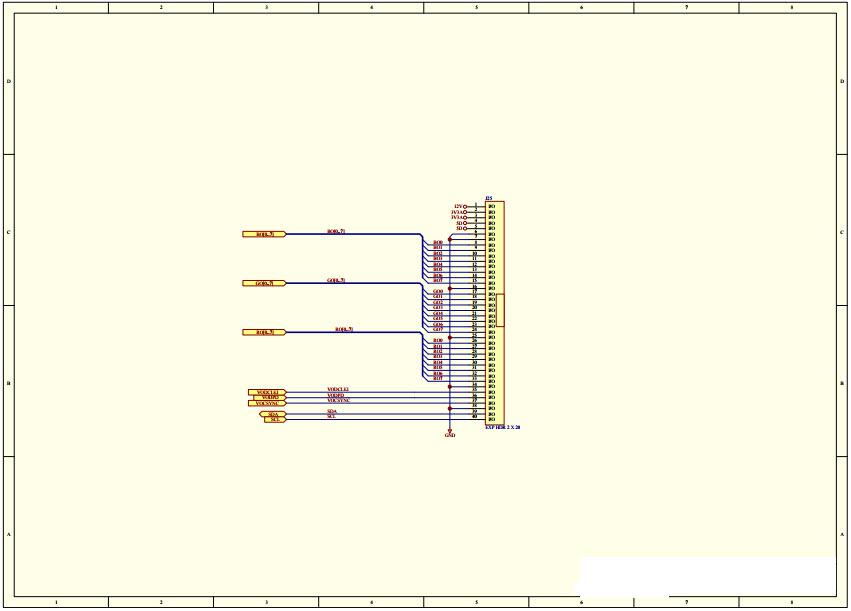The height and width of the screenshot is (611, 851).
Task: Click the GND power symbol below the connector
Action: pos(450,430)
